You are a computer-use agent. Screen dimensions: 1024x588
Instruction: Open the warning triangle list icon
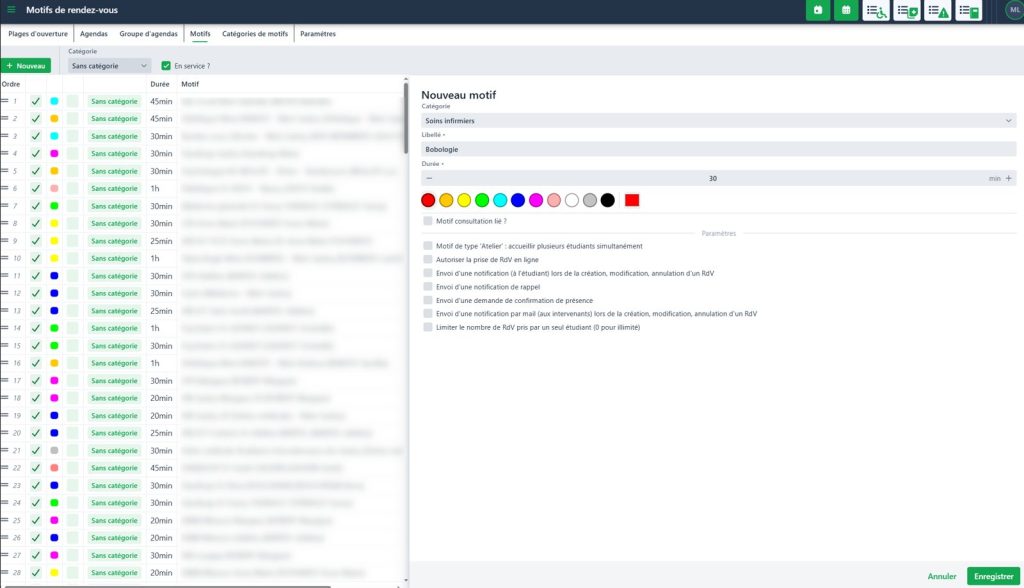[x=938, y=10]
